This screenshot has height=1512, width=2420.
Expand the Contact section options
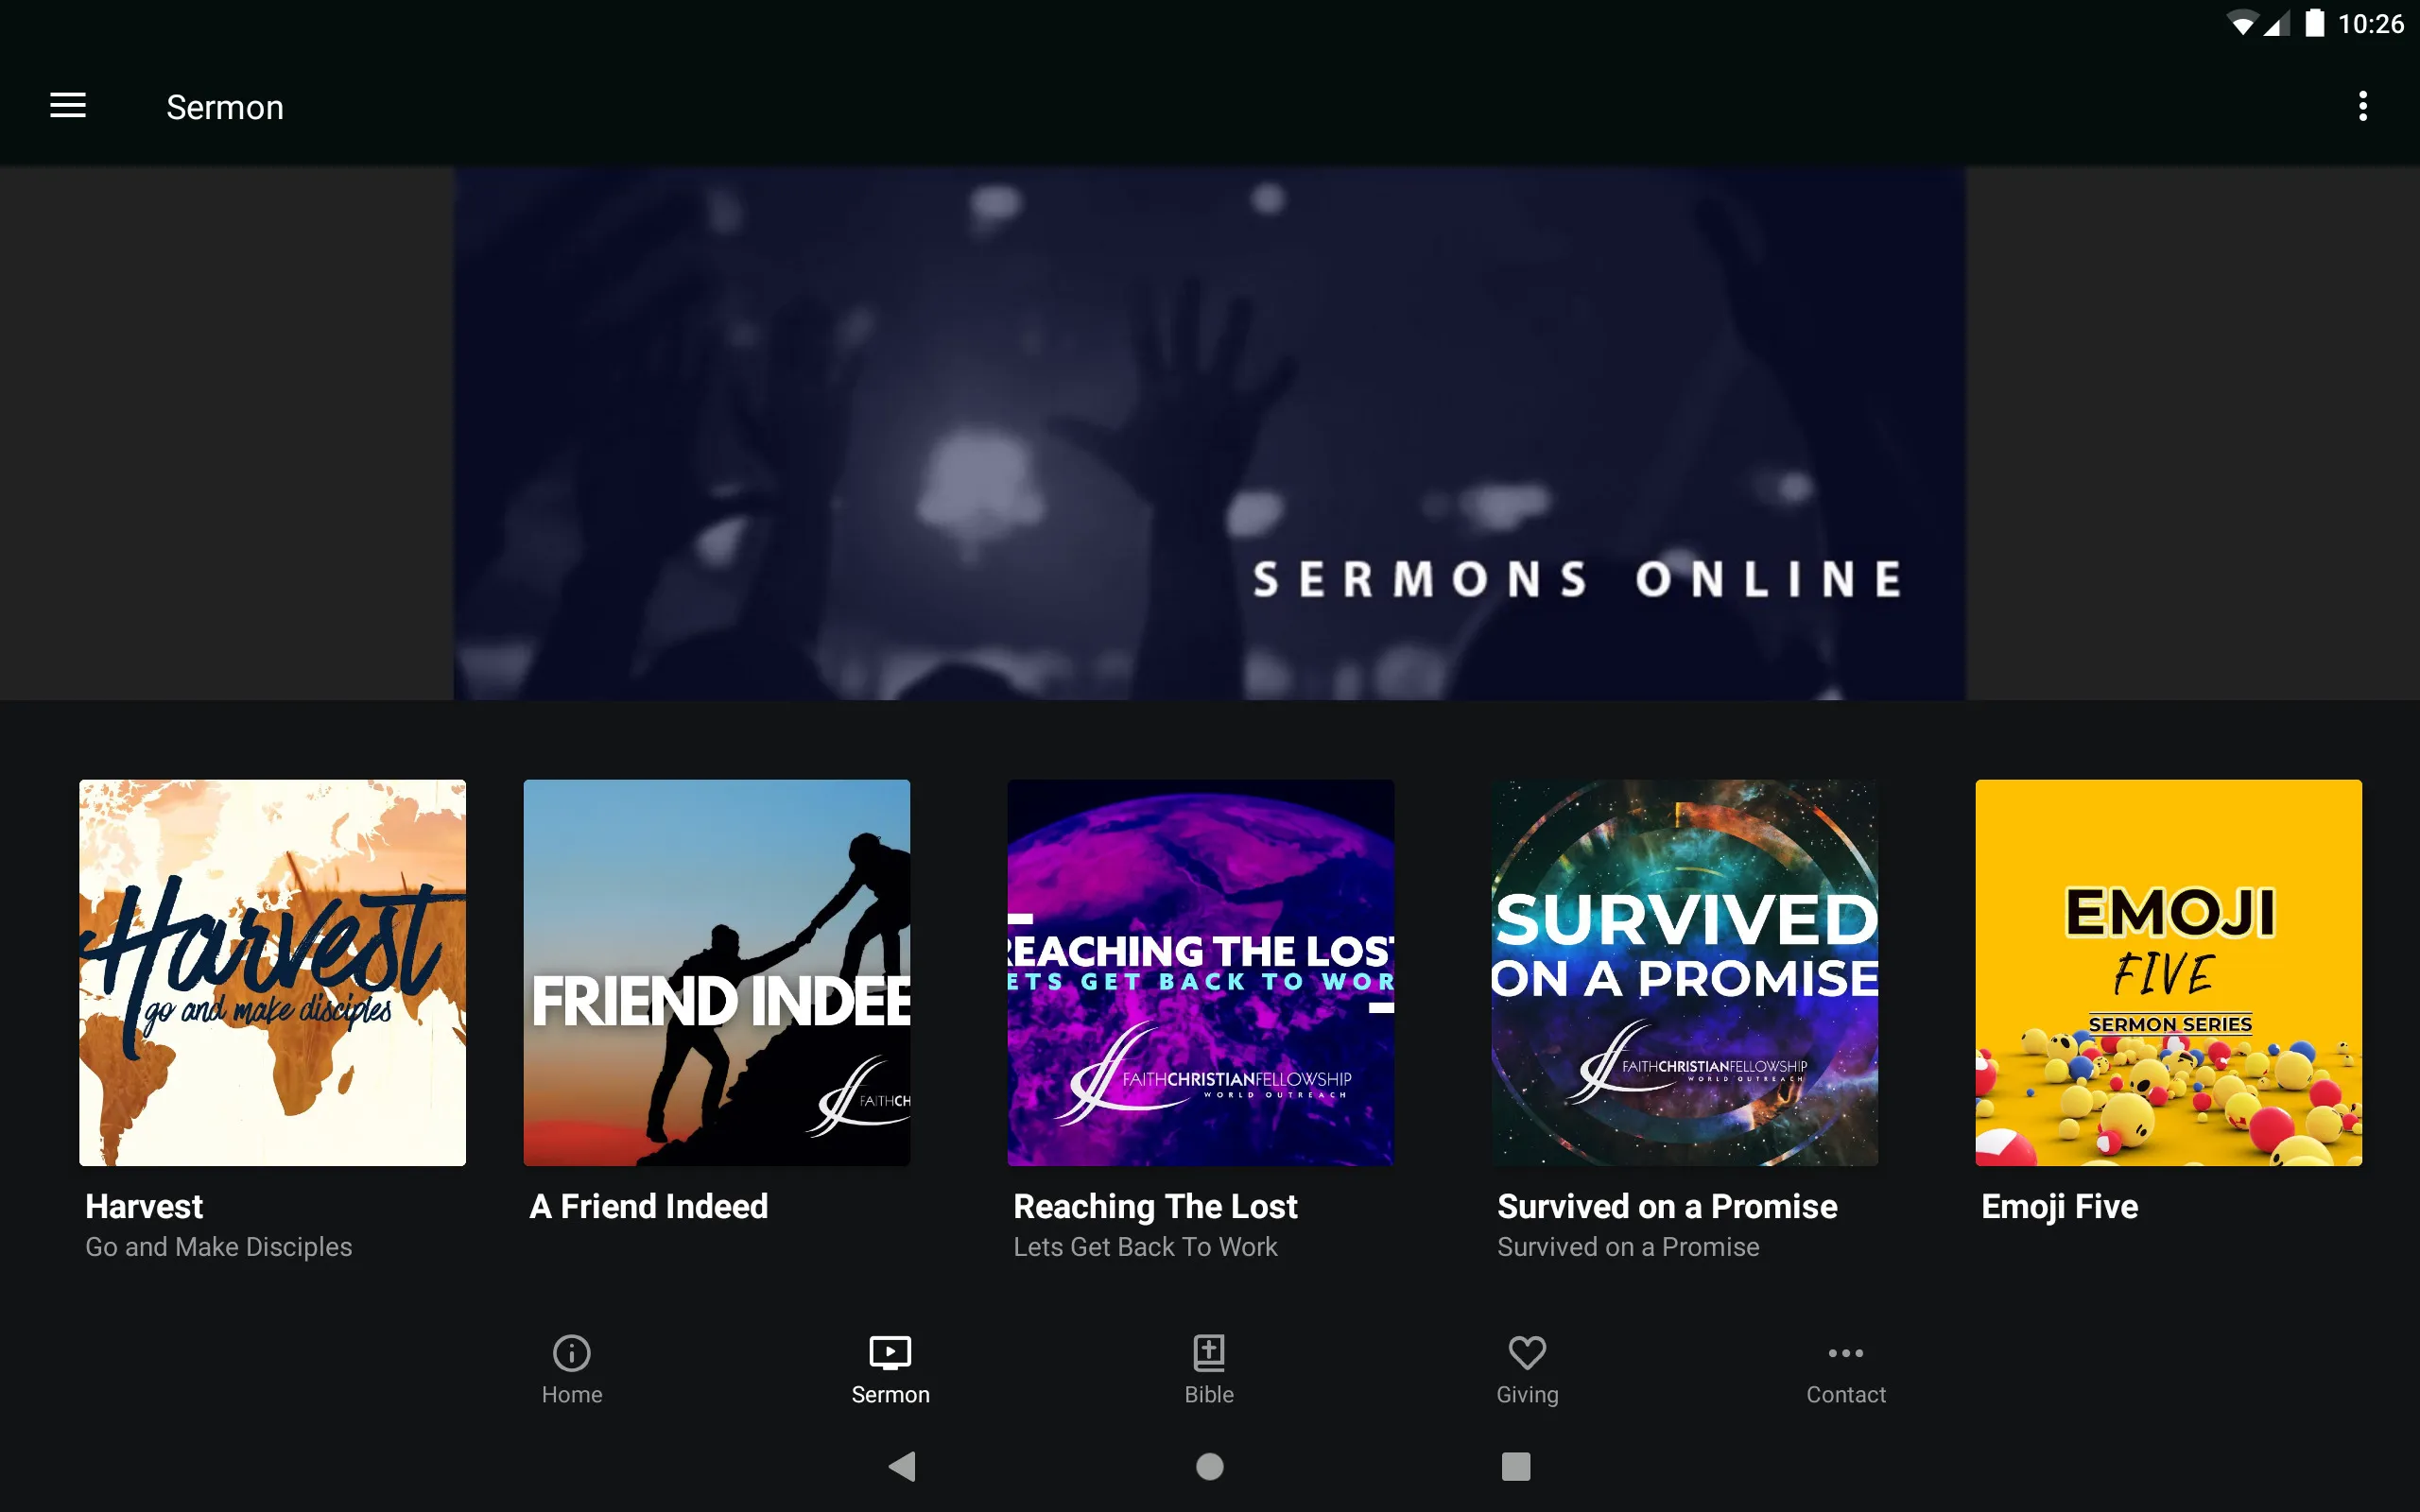coord(1843,1369)
